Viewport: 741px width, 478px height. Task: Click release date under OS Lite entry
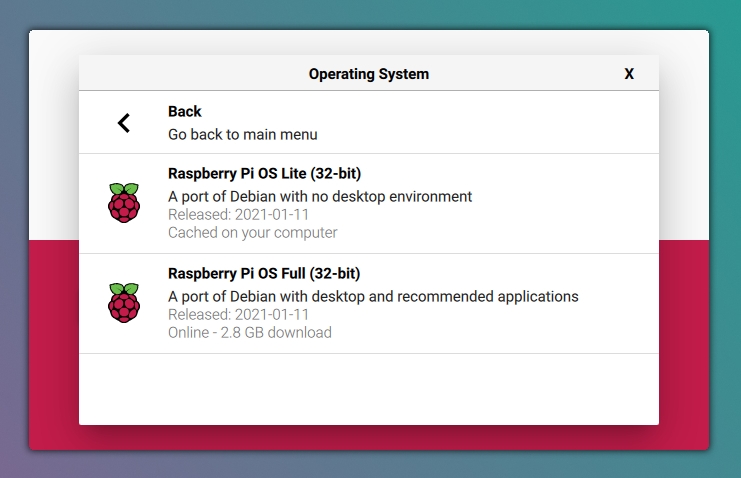click(239, 215)
